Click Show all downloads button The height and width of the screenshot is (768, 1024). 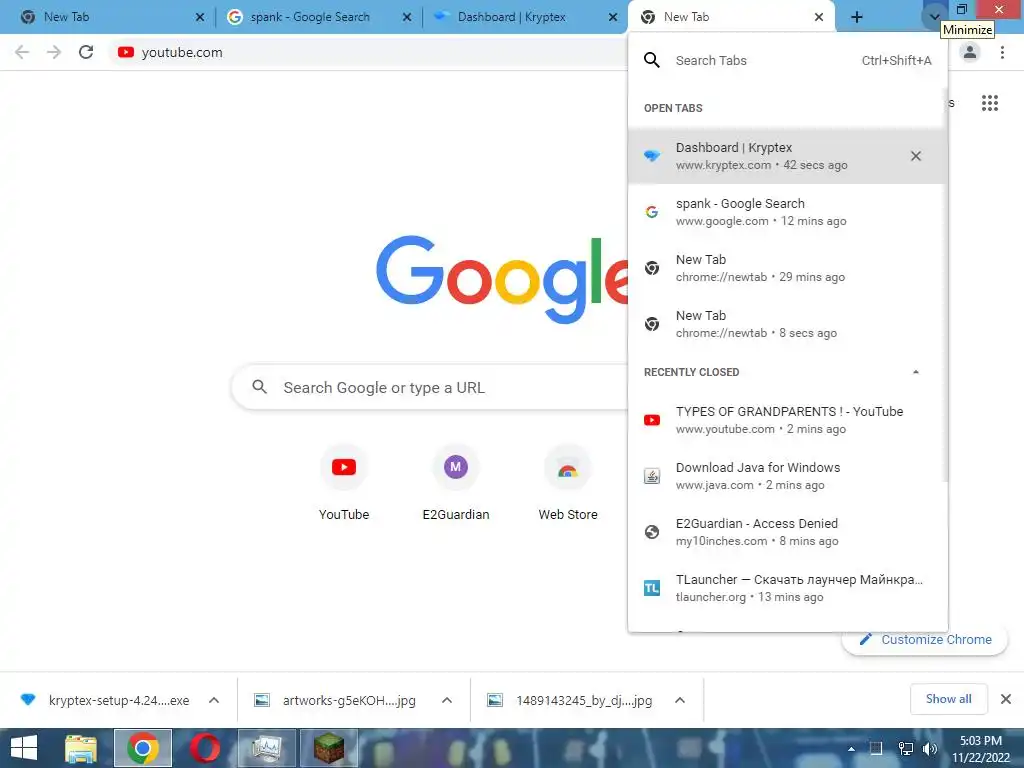948,699
